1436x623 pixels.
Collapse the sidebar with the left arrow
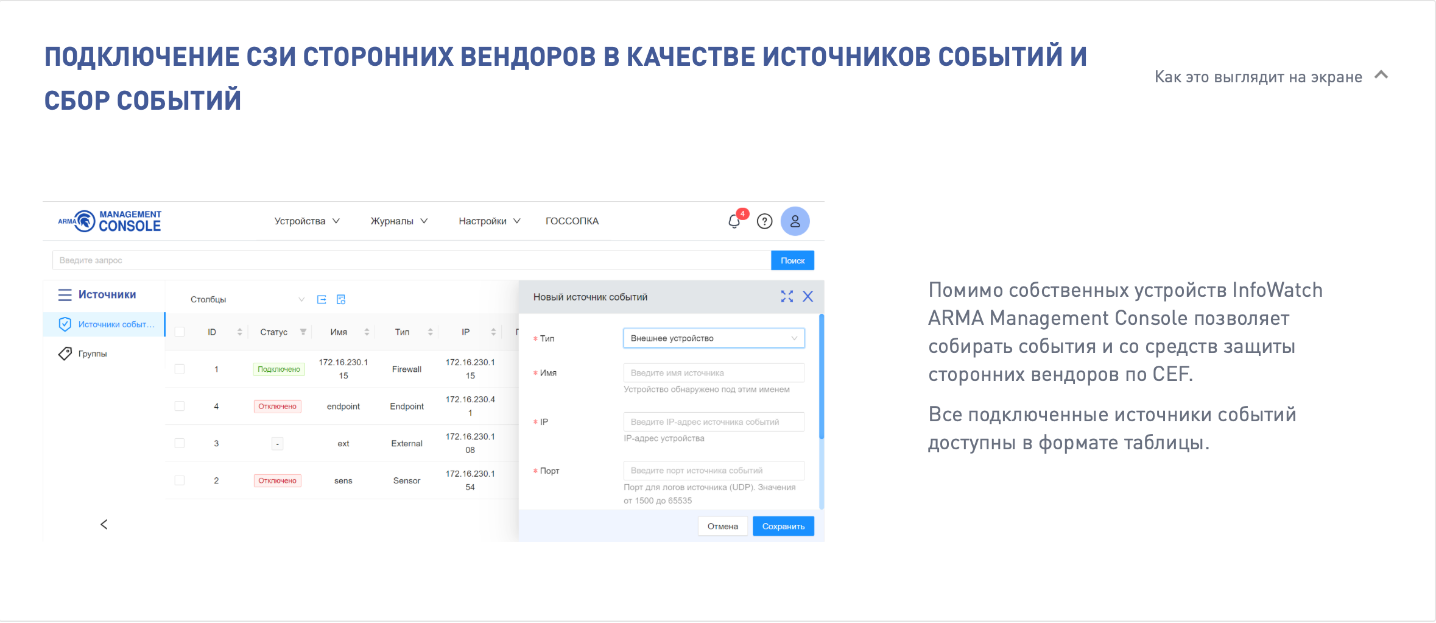[104, 524]
